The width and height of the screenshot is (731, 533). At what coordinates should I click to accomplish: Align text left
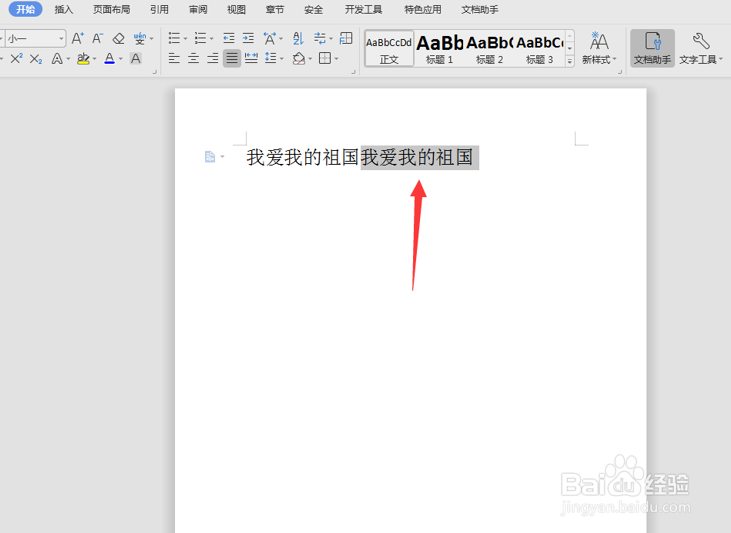click(x=174, y=59)
